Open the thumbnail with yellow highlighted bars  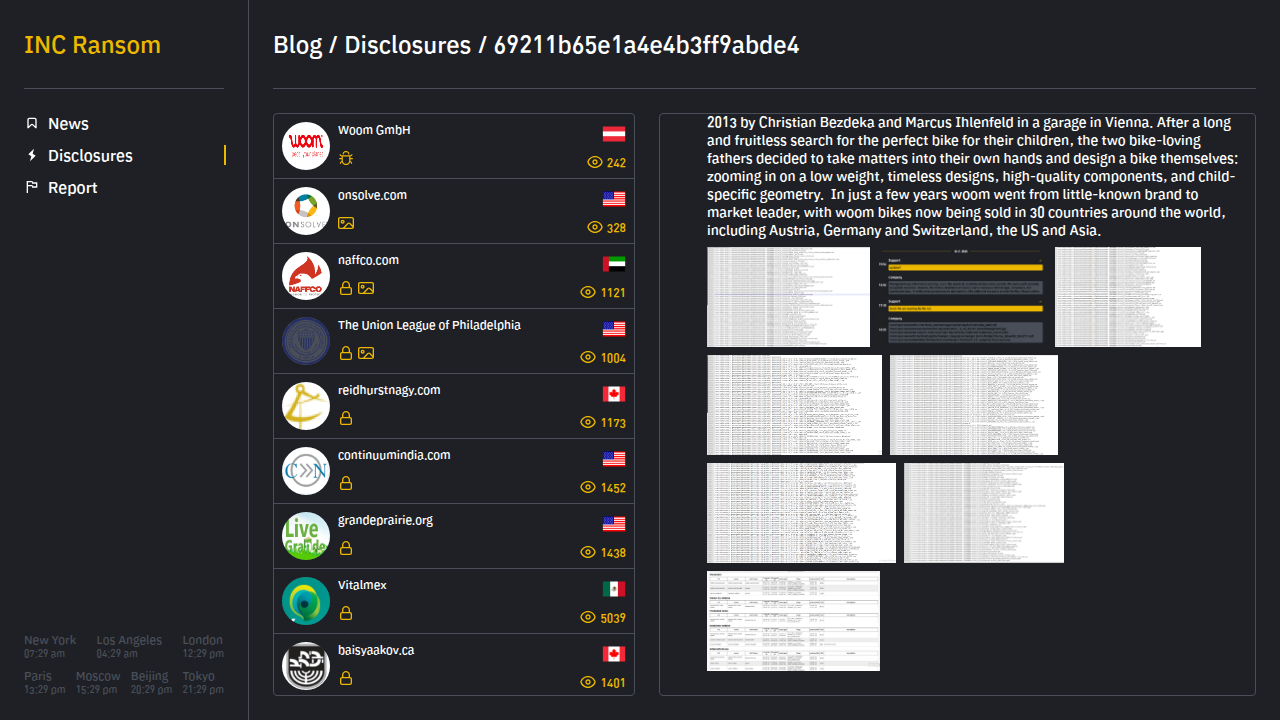point(962,297)
